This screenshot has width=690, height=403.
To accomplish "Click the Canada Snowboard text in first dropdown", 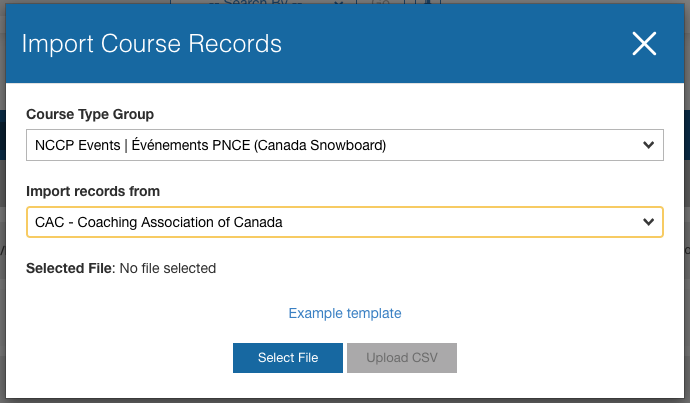I will coord(321,146).
